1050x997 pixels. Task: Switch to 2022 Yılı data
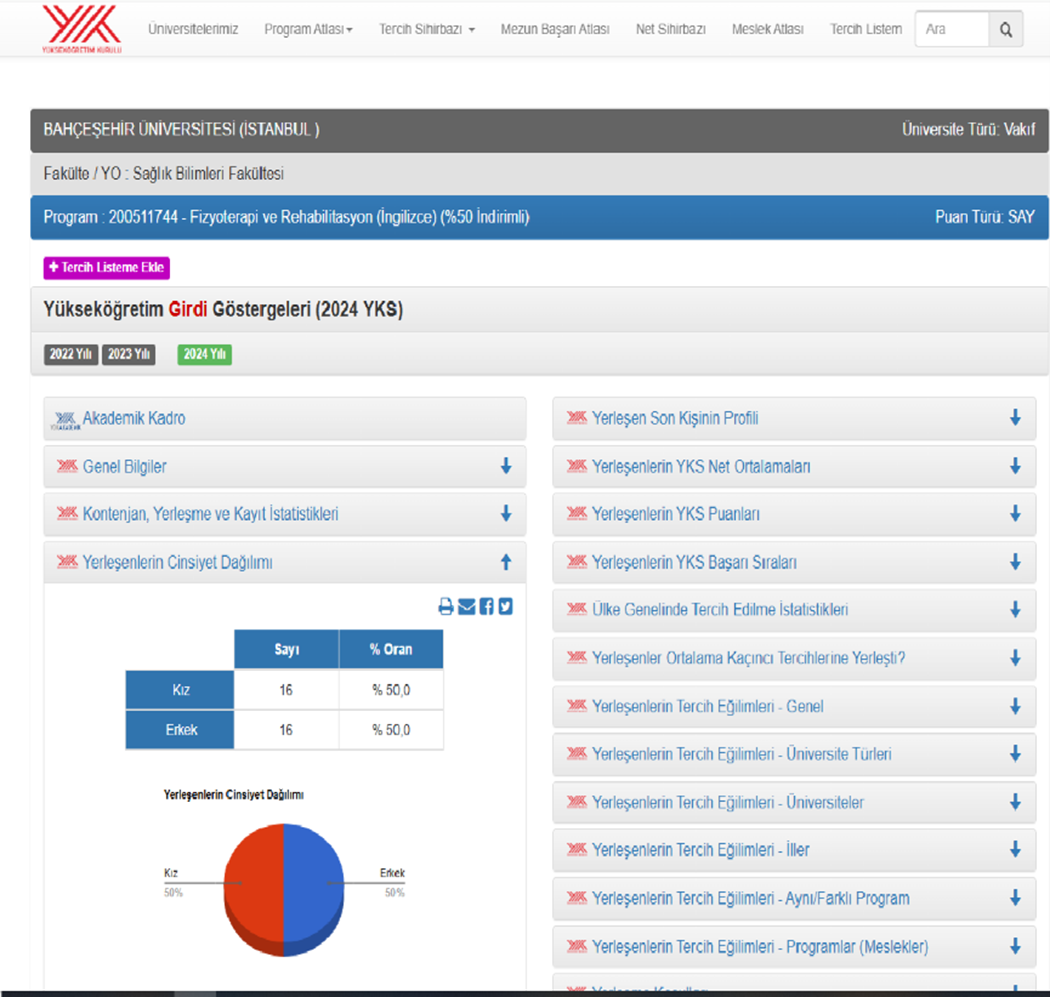72,355
